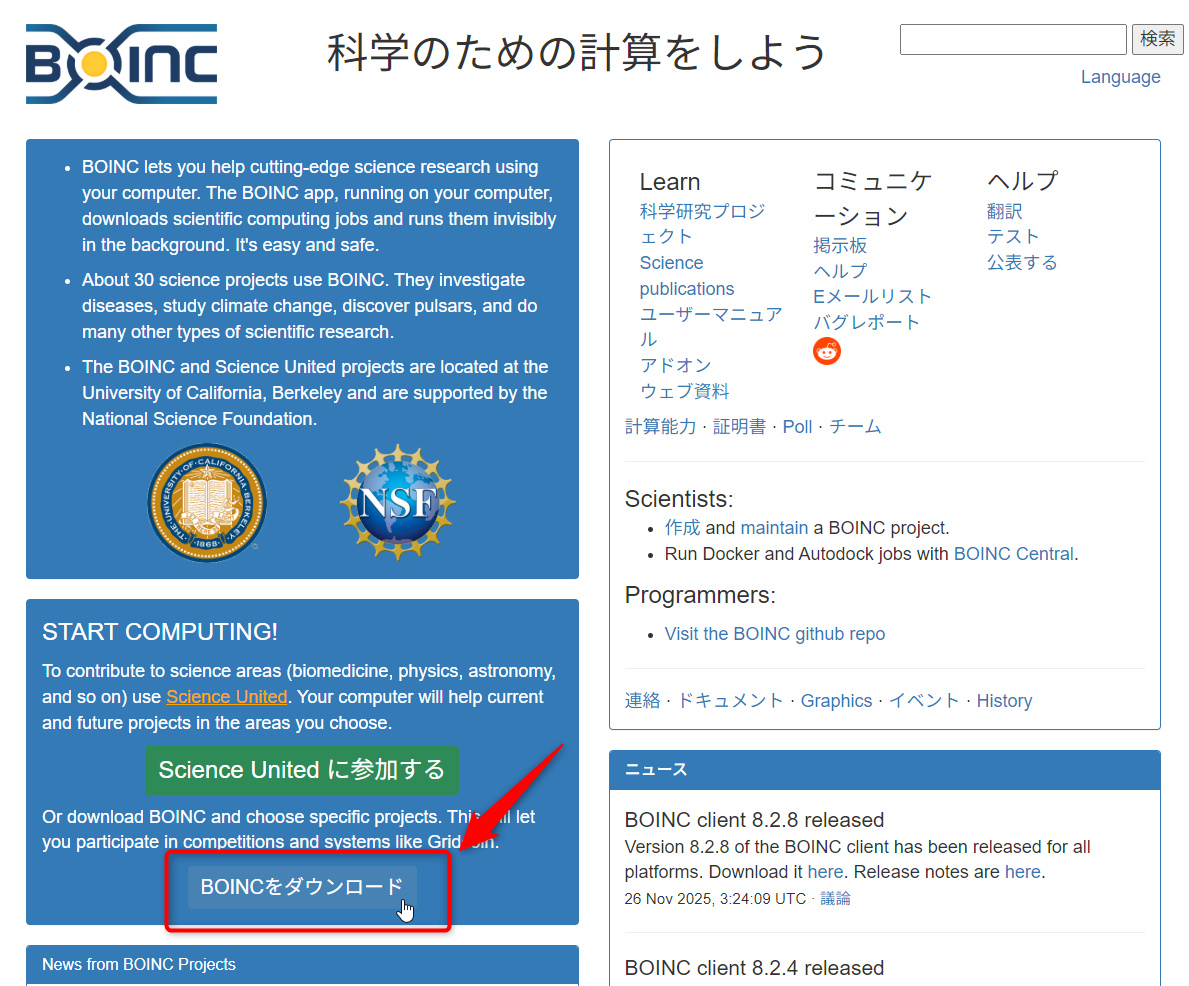Open BOINC Central link
Image resolution: width=1189 pixels, height=986 pixels.
(1013, 553)
